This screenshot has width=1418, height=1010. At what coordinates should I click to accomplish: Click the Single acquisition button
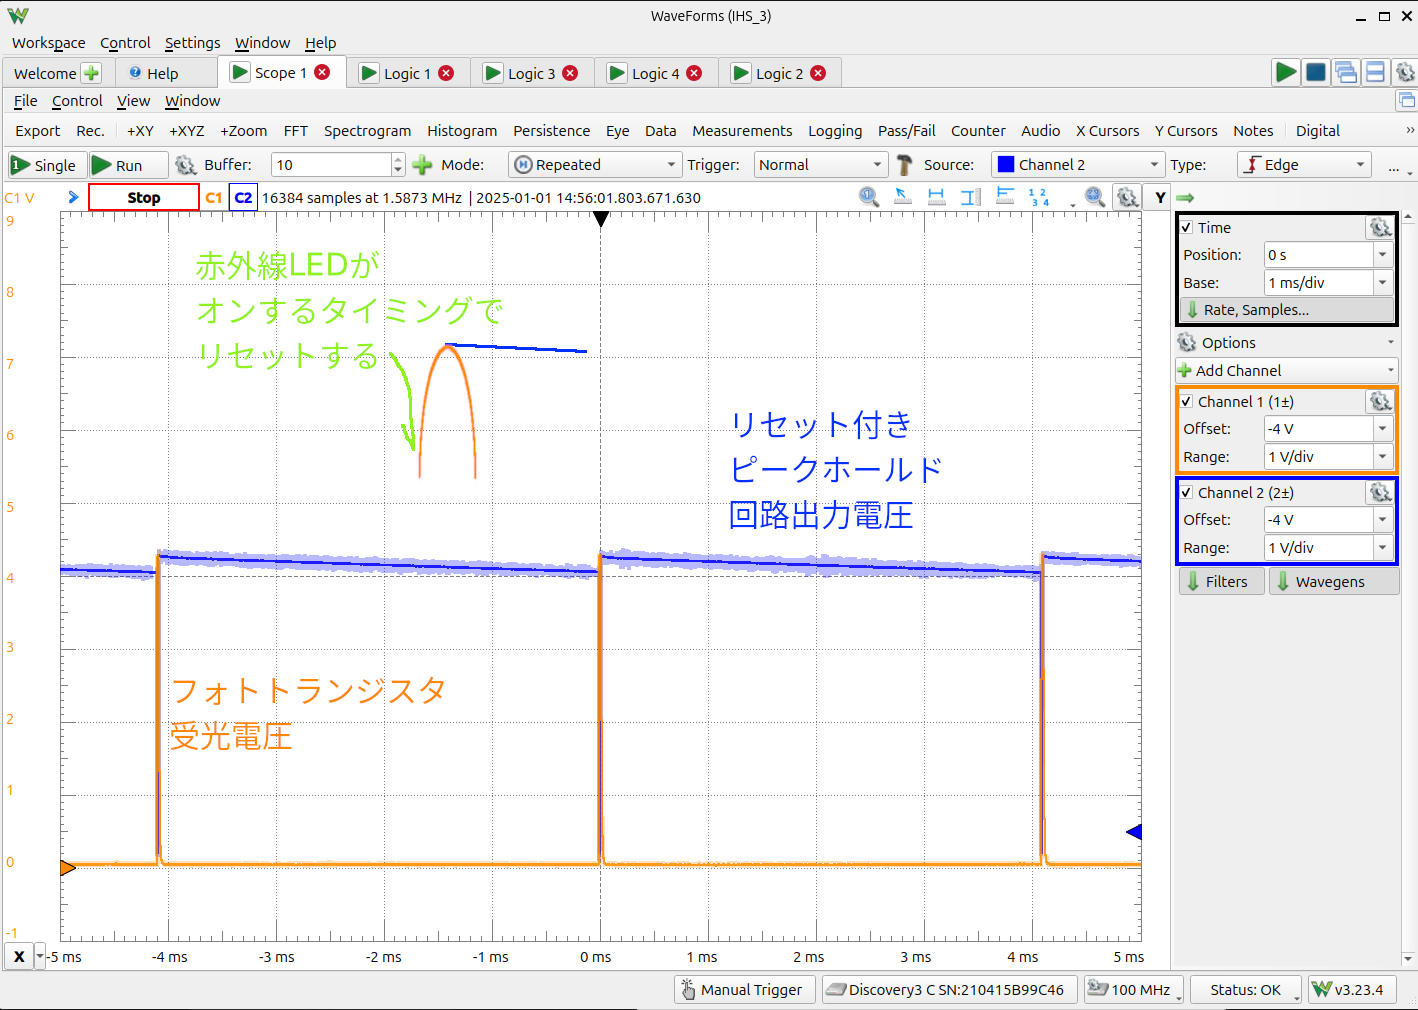click(44, 165)
